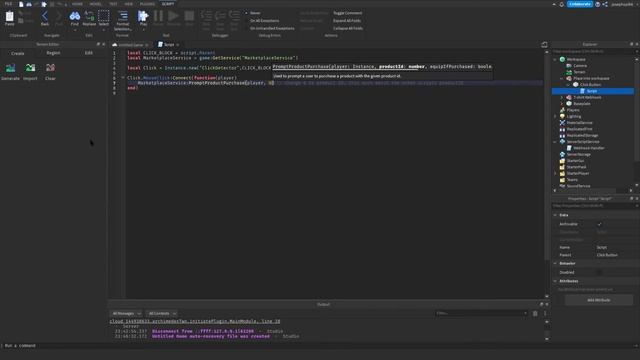Collapse the Workspace tree node
The image size is (640, 360).
pos(555,59)
